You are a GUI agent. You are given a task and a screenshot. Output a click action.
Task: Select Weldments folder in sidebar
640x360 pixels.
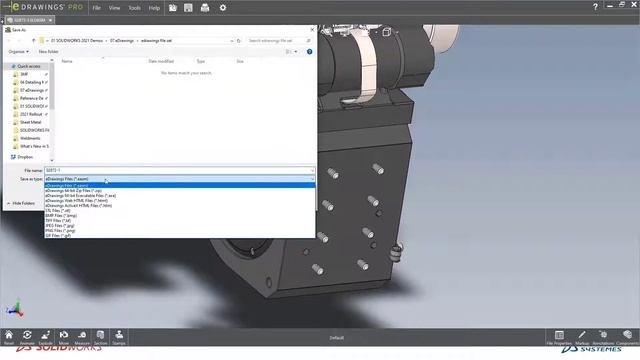(x=29, y=138)
